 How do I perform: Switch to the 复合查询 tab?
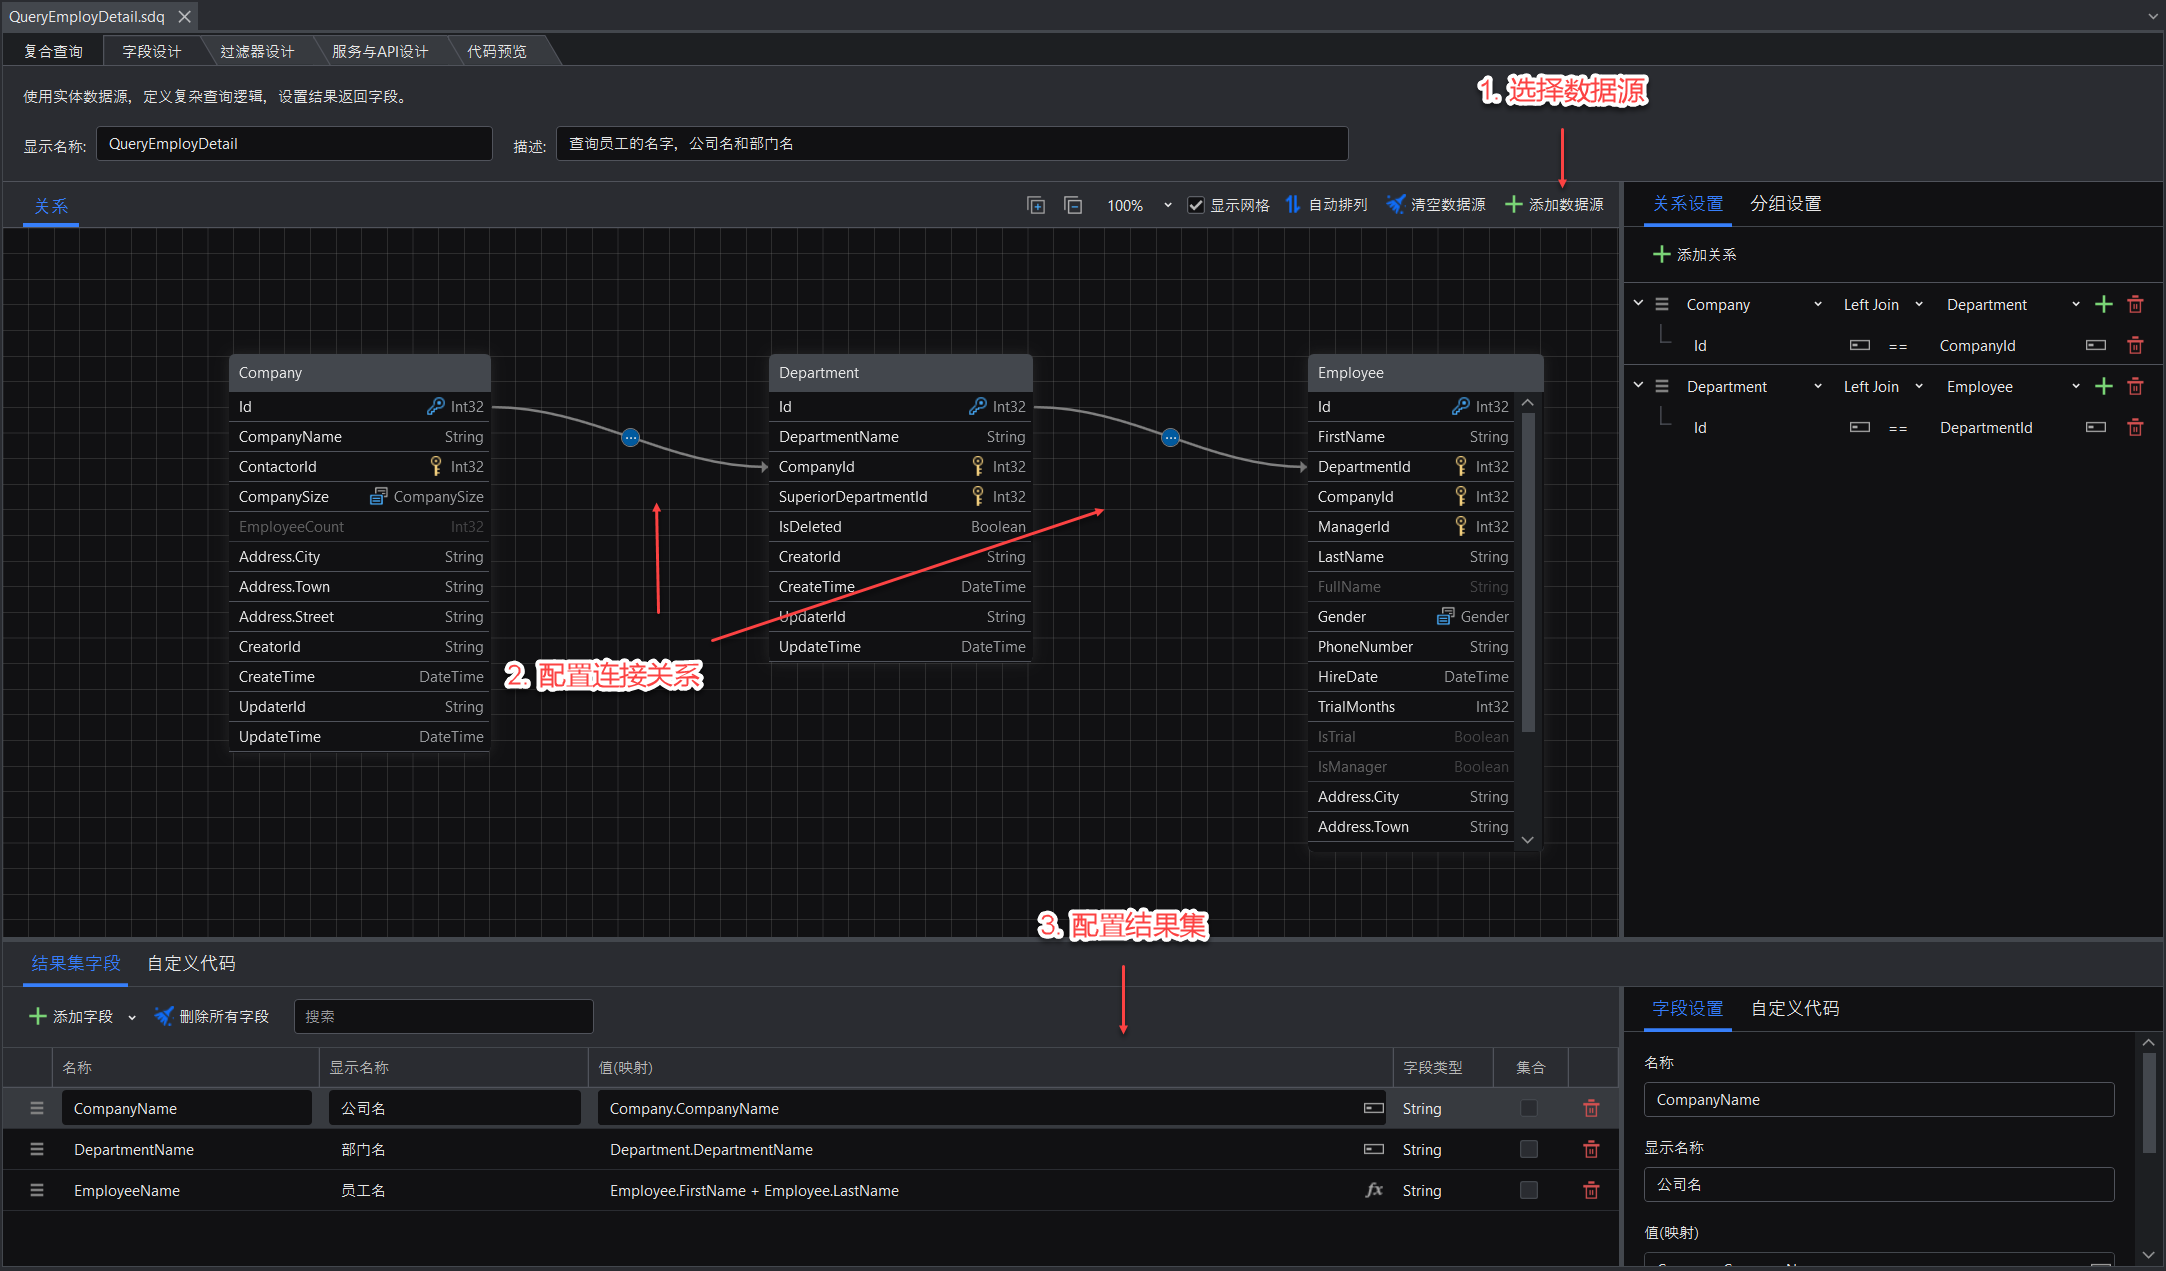tap(53, 52)
